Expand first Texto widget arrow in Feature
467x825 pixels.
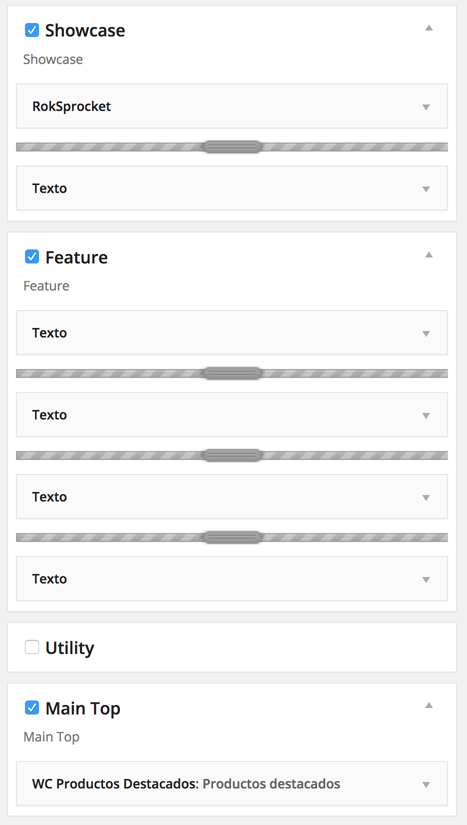426,334
